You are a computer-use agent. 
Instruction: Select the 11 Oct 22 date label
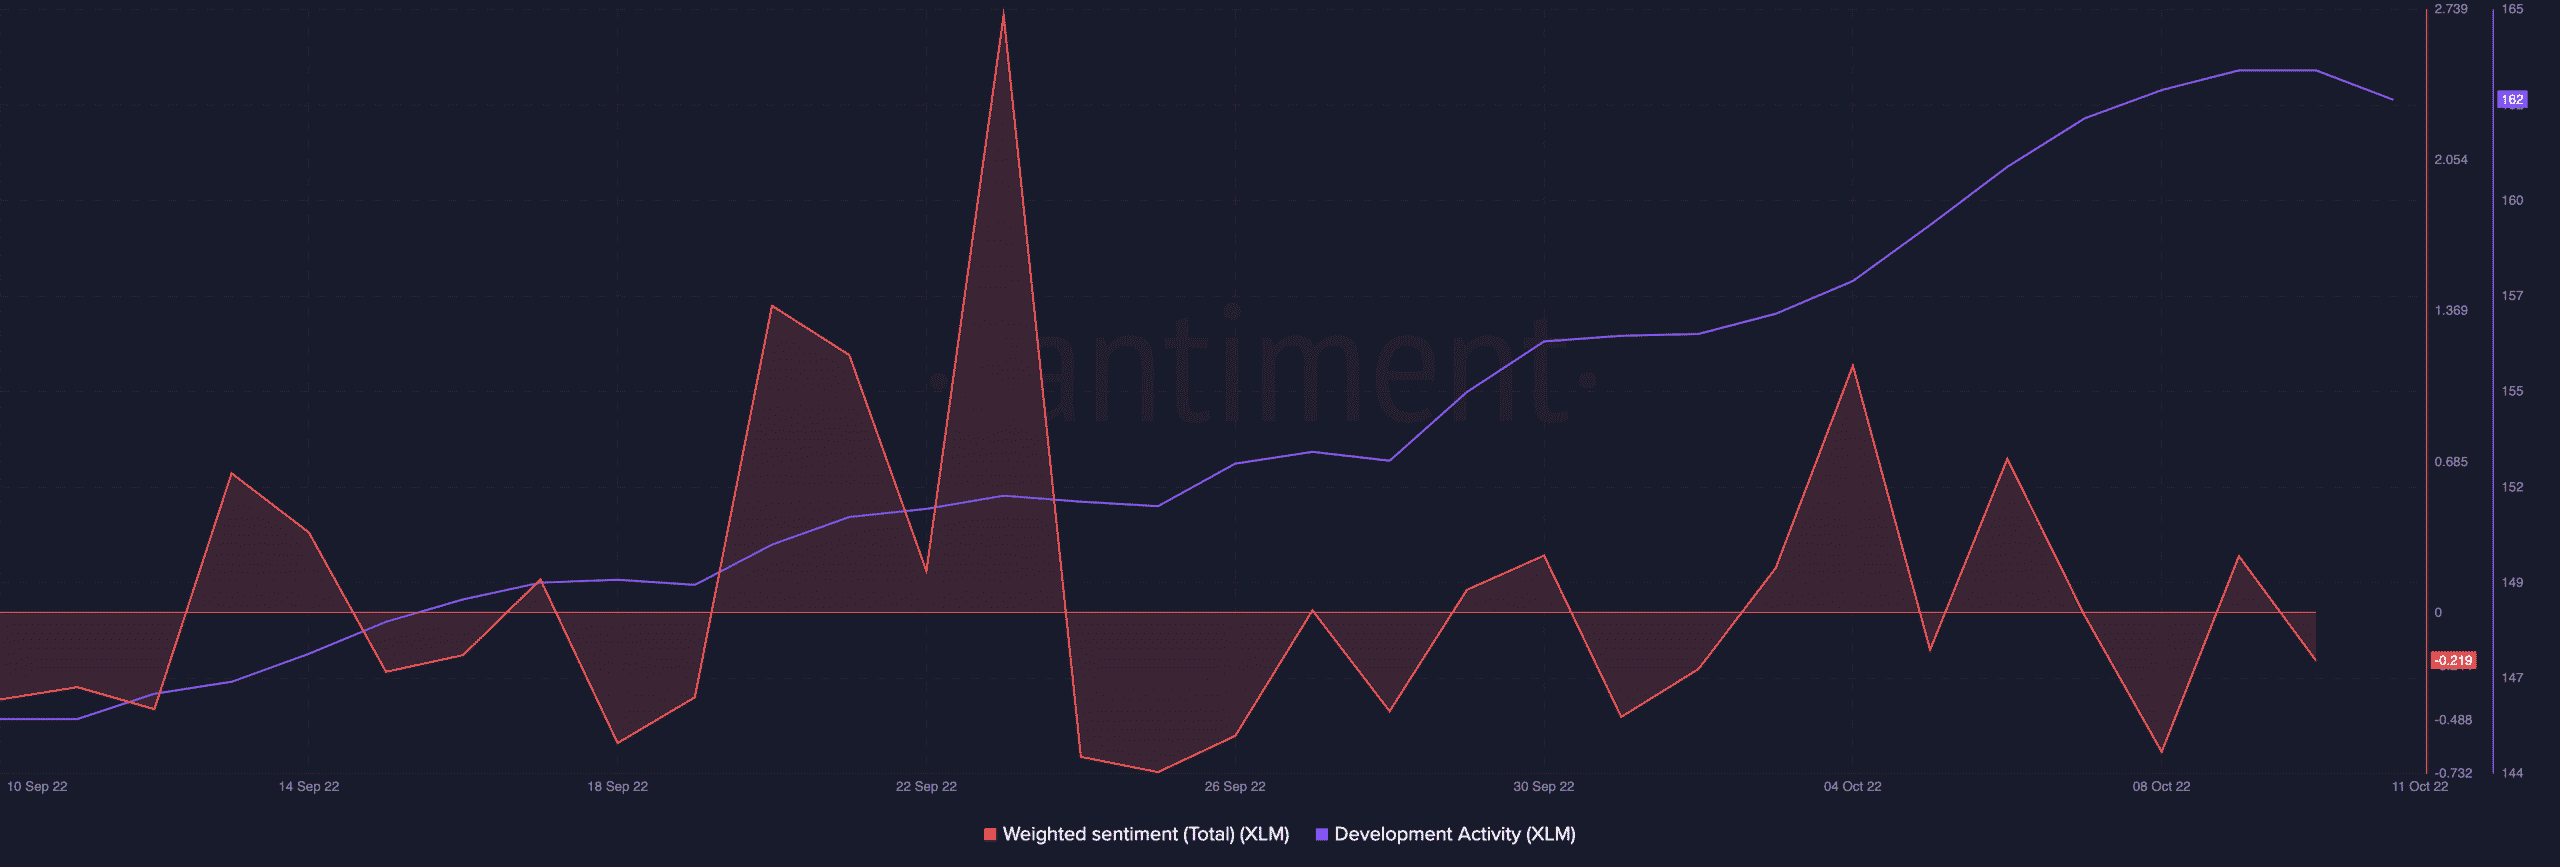(2419, 786)
